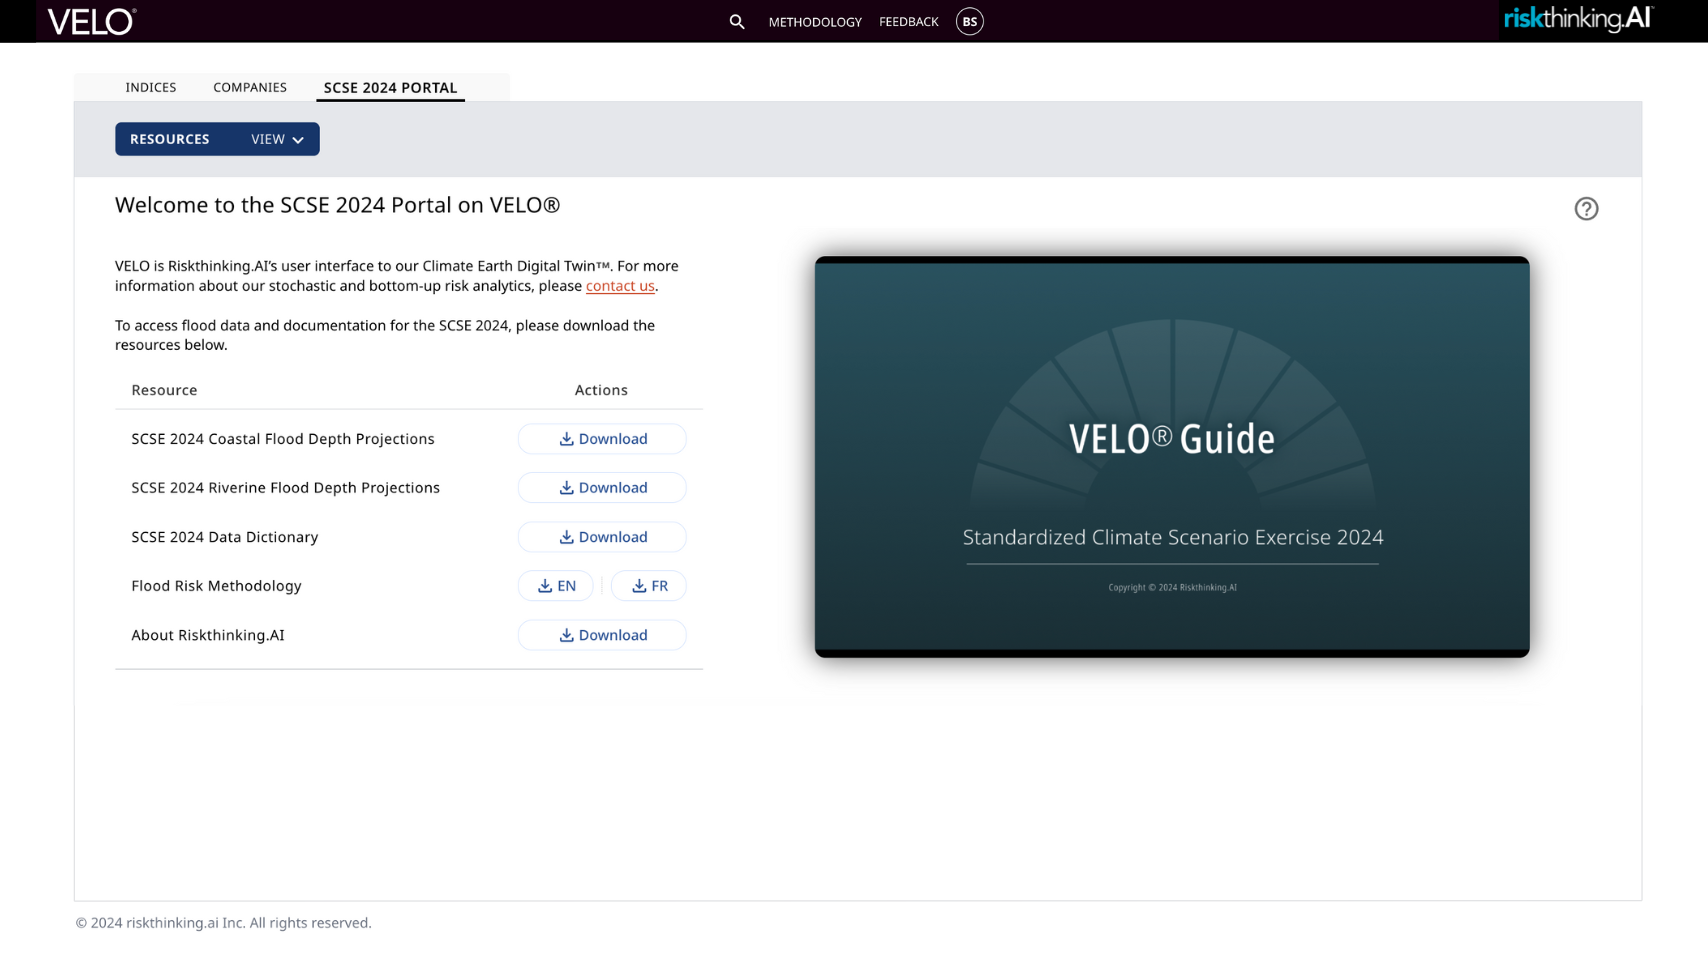Image resolution: width=1708 pixels, height=960 pixels.
Task: Open the SCSE 2024 PORTAL tab
Action: coord(390,88)
